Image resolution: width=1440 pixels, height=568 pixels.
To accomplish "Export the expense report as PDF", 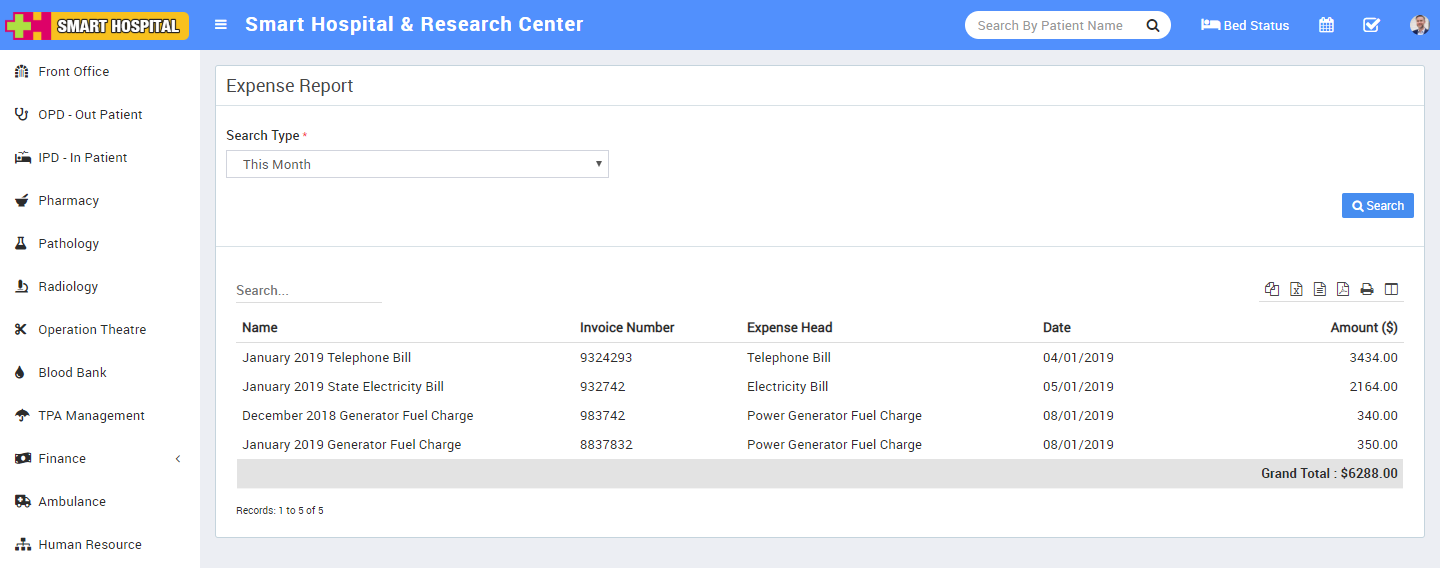I will tap(1343, 289).
